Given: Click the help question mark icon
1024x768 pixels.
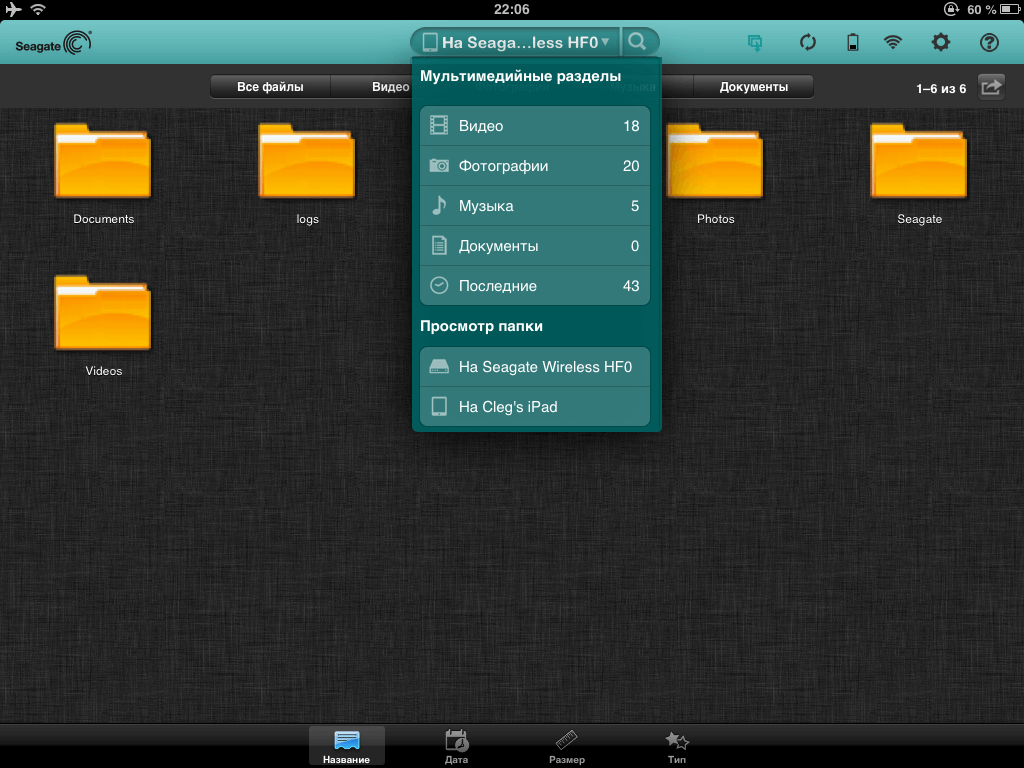Looking at the screenshot, I should (989, 42).
